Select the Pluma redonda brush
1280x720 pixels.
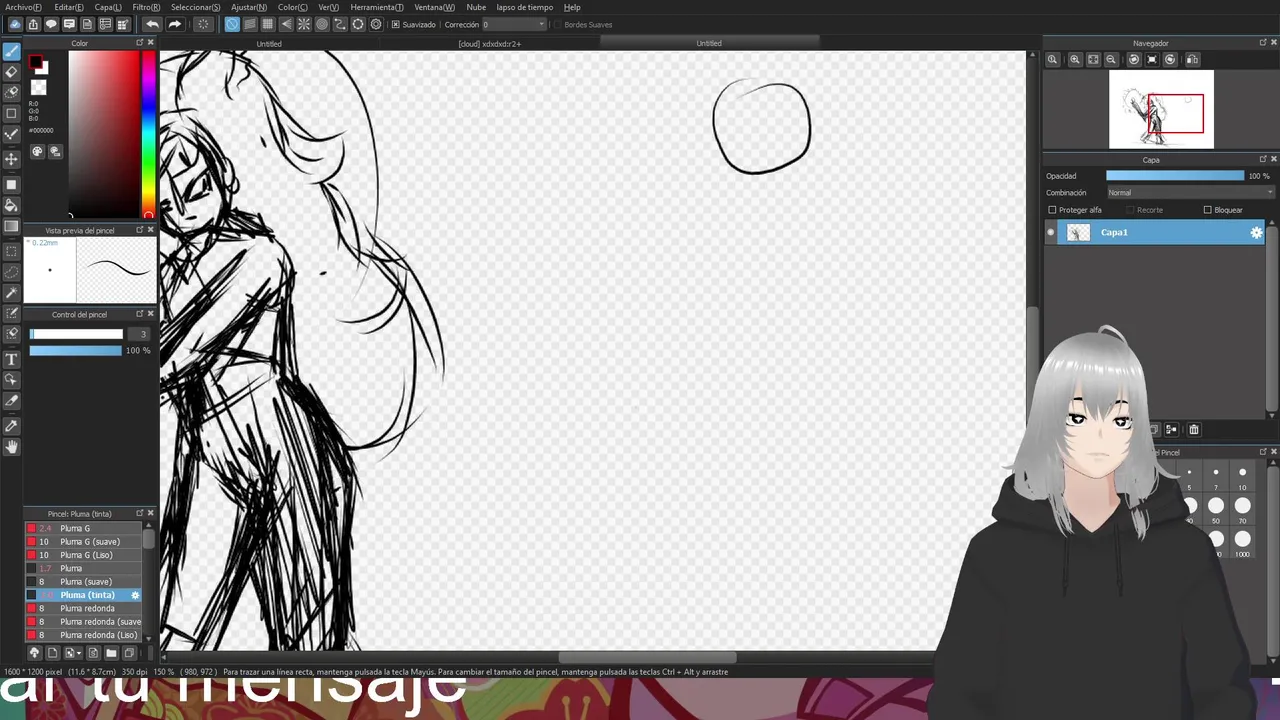(83, 608)
